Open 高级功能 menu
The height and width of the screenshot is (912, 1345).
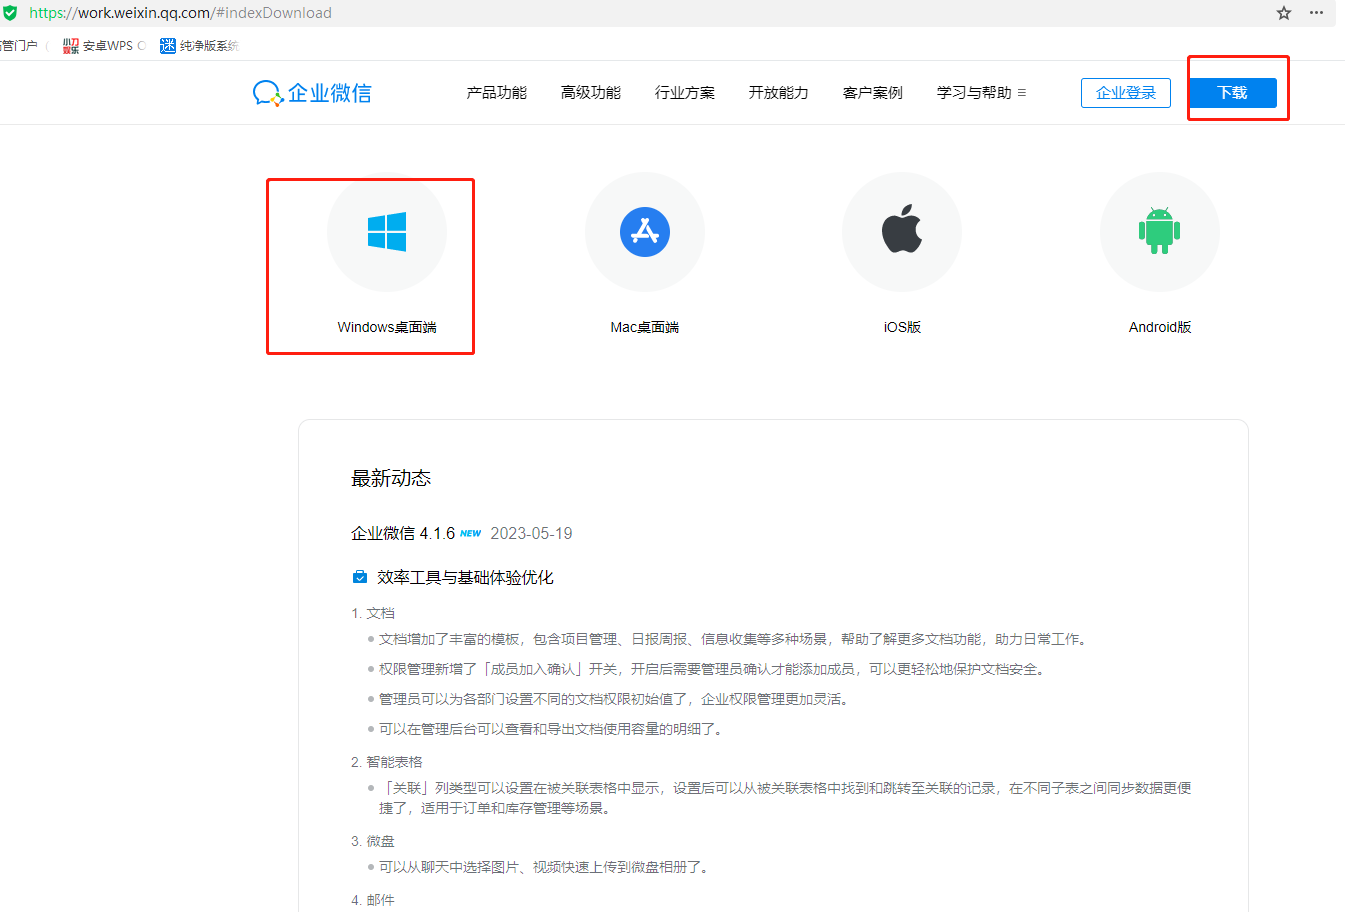590,93
